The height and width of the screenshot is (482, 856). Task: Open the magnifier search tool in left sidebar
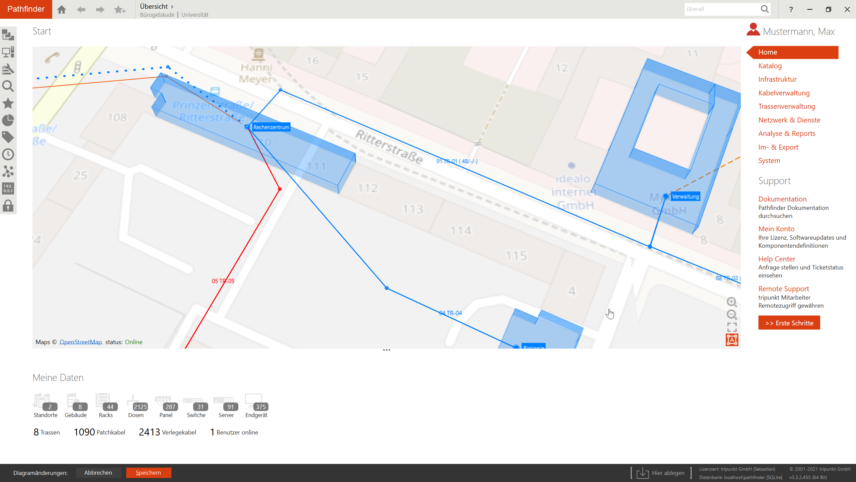[8, 86]
